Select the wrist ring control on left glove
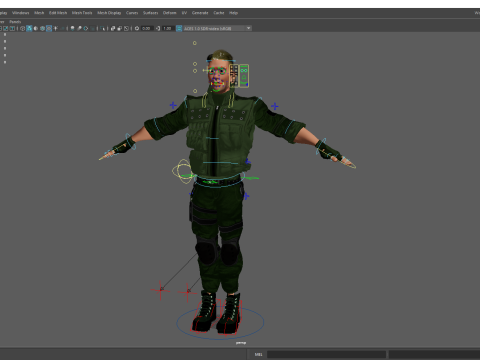 (x=130, y=142)
